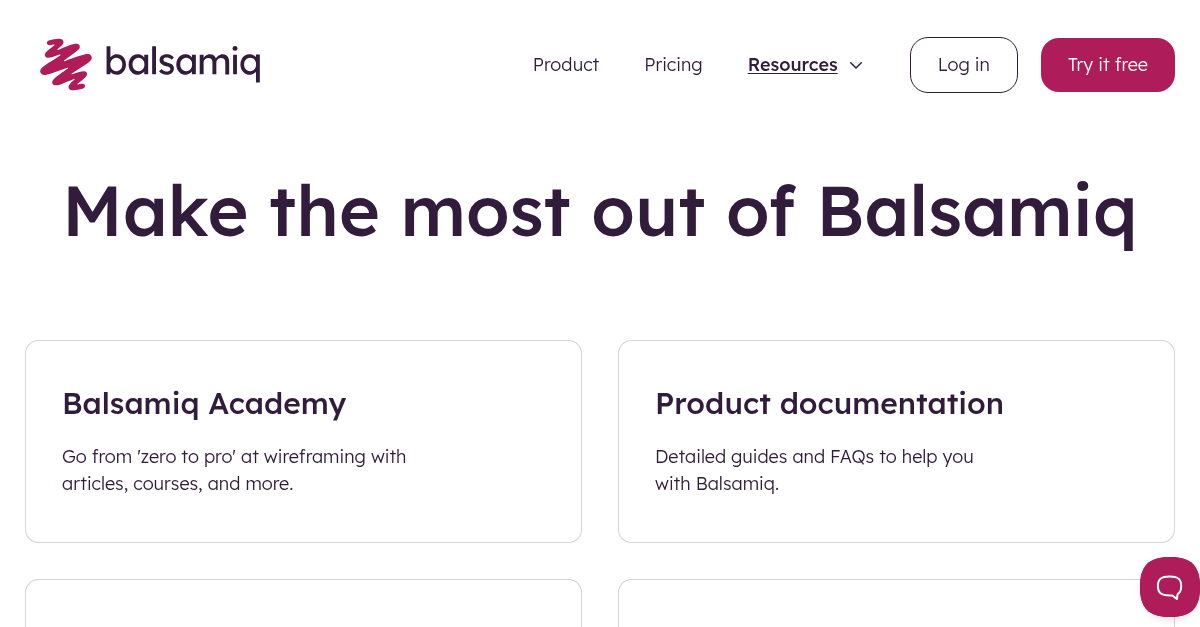This screenshot has height=627, width=1200.
Task: Select Product in the top navigation
Action: (x=566, y=65)
